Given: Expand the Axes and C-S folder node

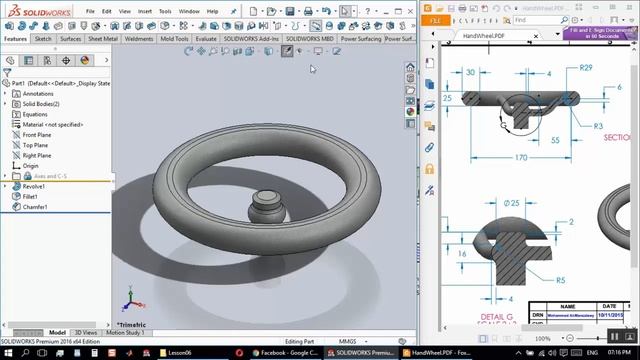Looking at the screenshot, I should [5, 176].
